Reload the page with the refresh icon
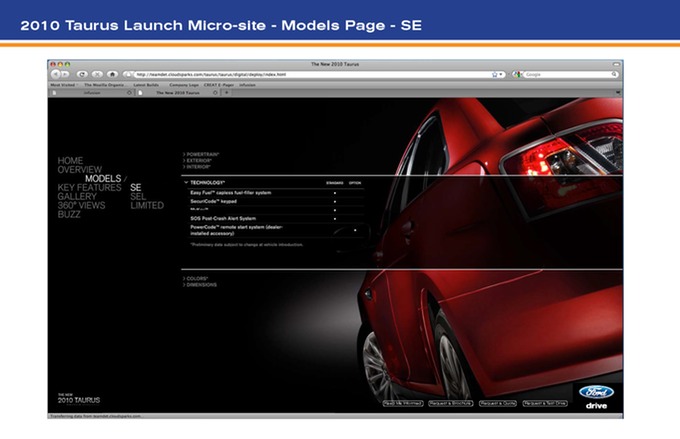This screenshot has height=439, width=680. (x=82, y=74)
